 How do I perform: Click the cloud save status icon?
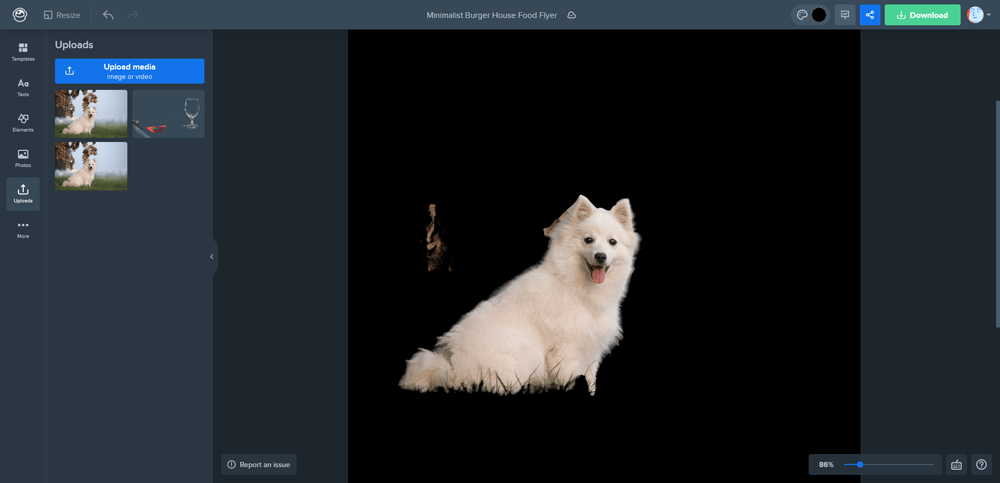[572, 16]
